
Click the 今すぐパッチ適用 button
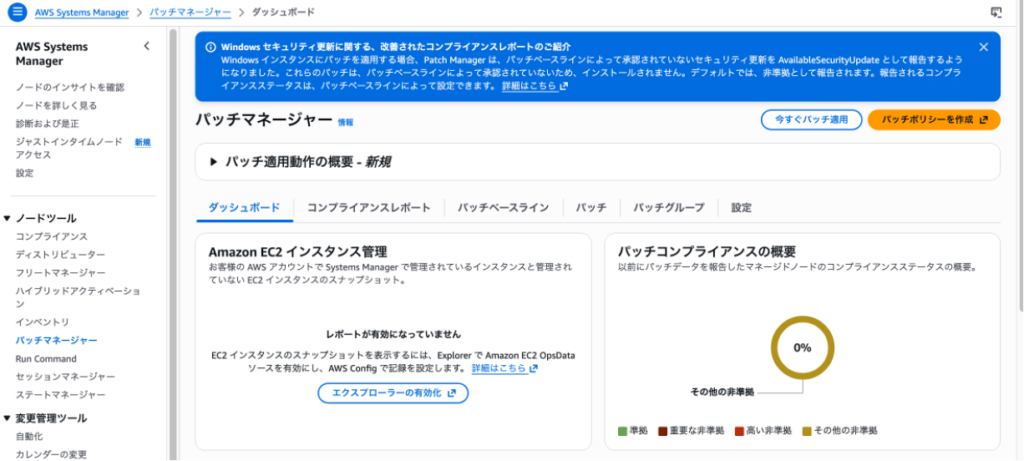tap(811, 120)
